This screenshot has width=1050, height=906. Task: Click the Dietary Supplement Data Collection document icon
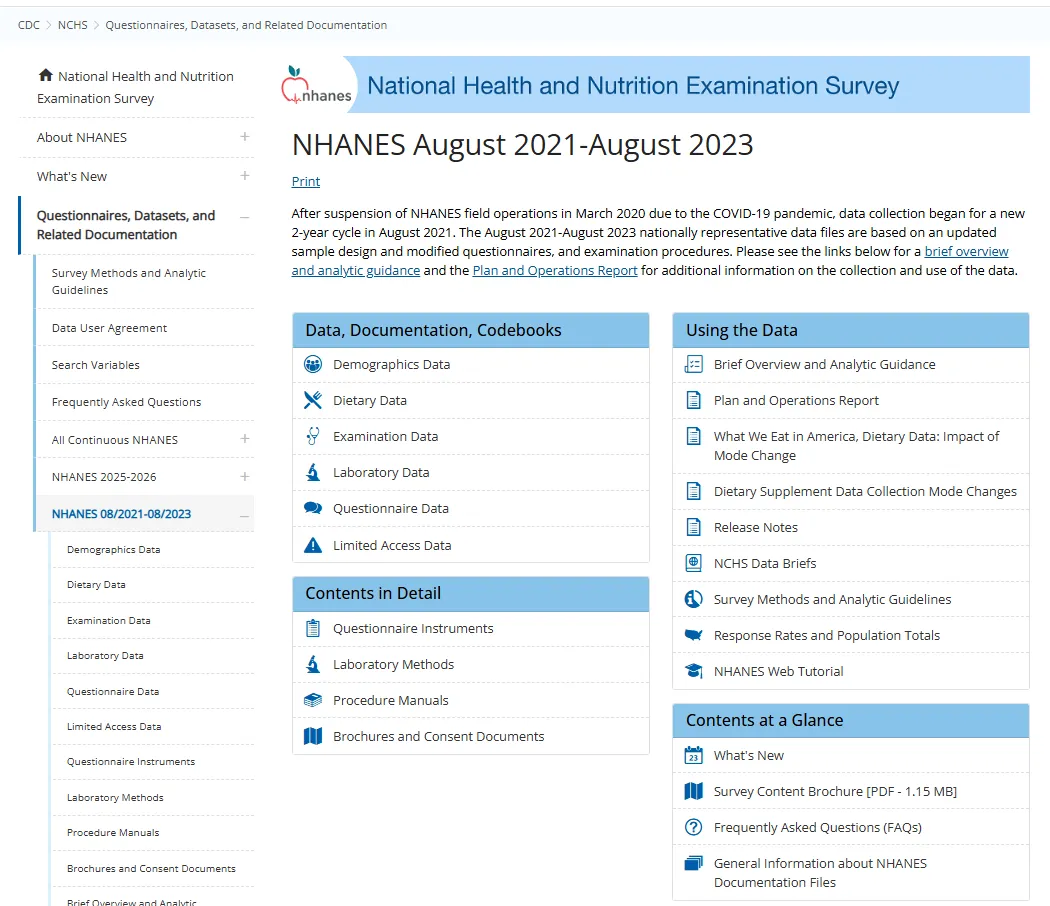694,492
